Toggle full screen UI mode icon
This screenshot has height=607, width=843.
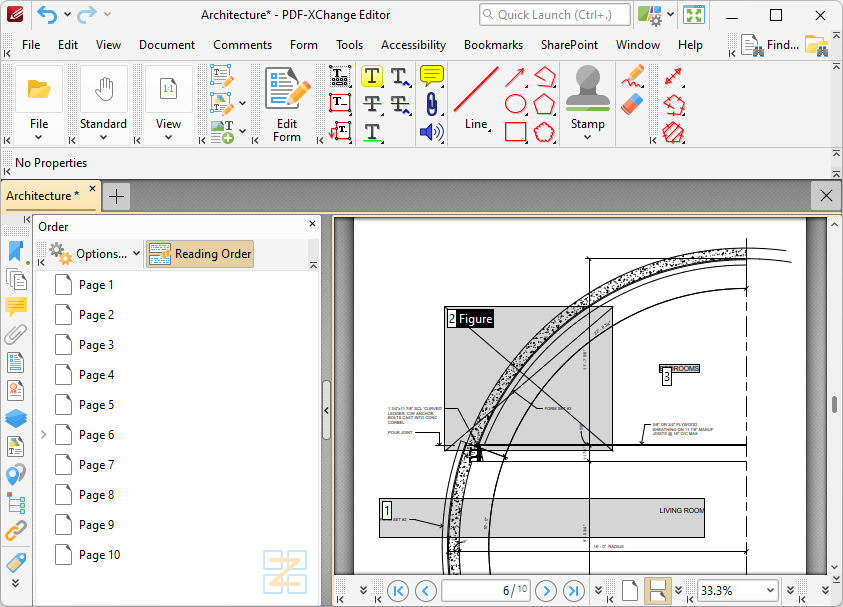pyautogui.click(x=694, y=15)
